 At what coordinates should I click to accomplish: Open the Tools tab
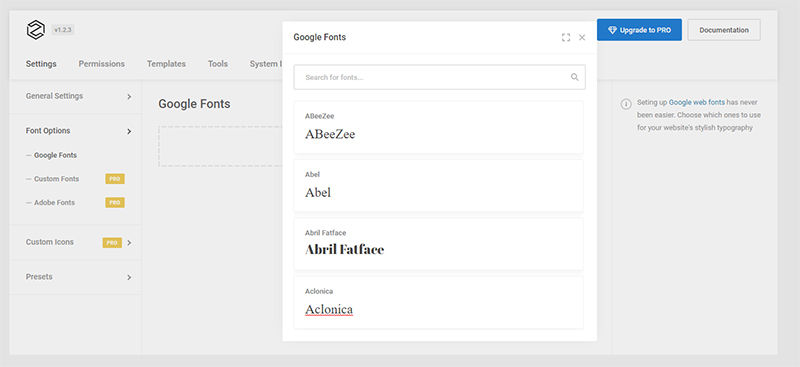tap(218, 64)
